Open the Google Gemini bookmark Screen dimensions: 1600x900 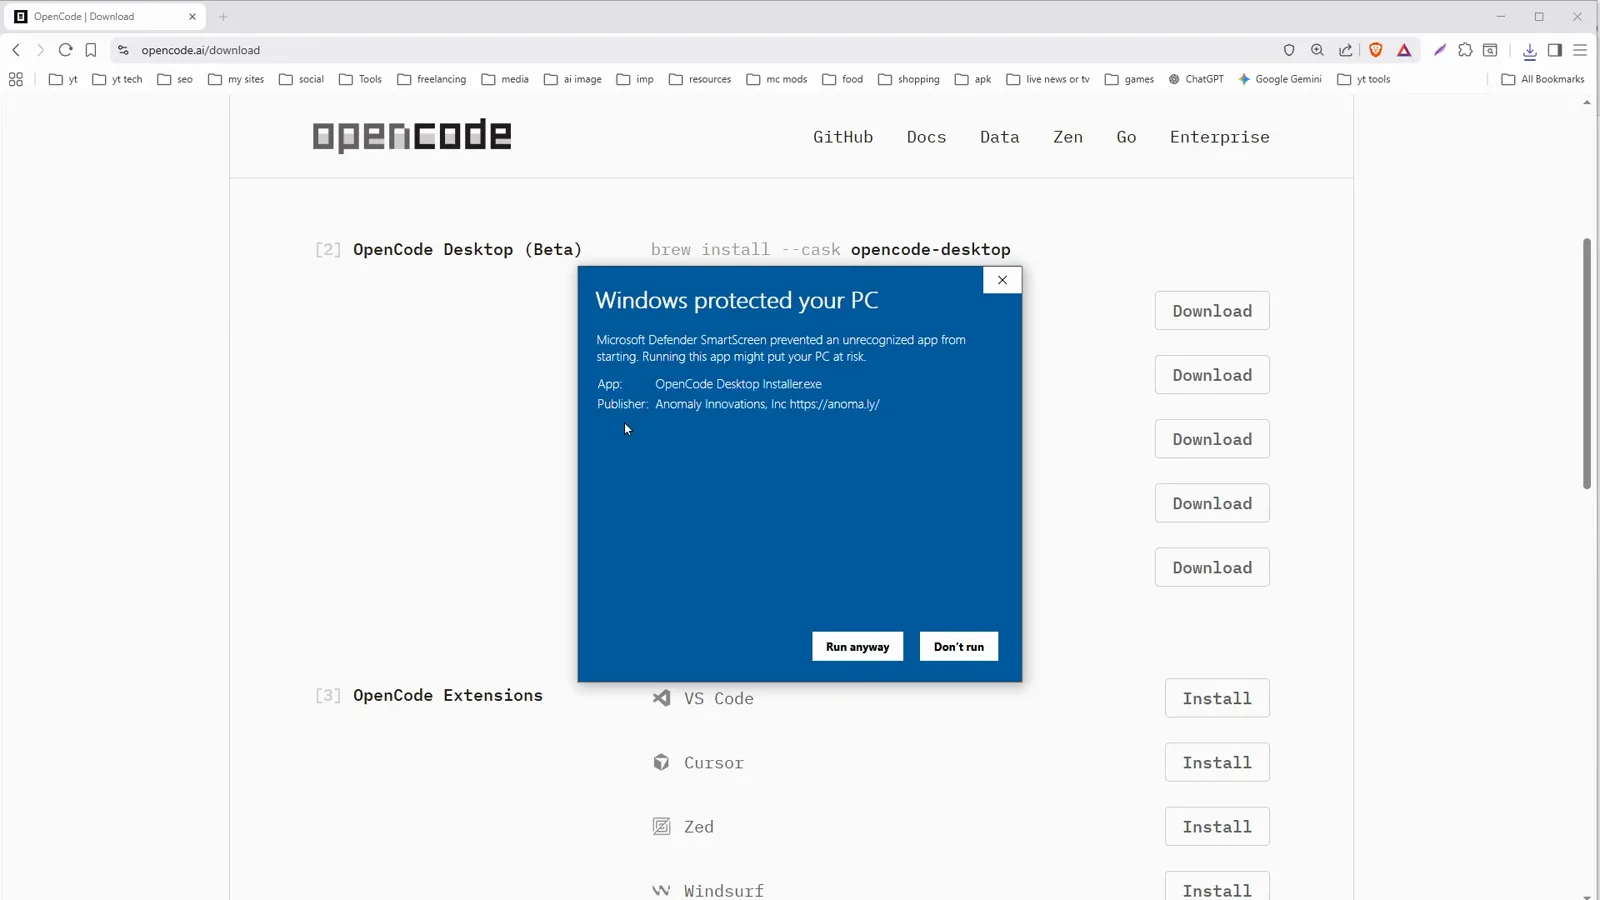tap(1280, 79)
